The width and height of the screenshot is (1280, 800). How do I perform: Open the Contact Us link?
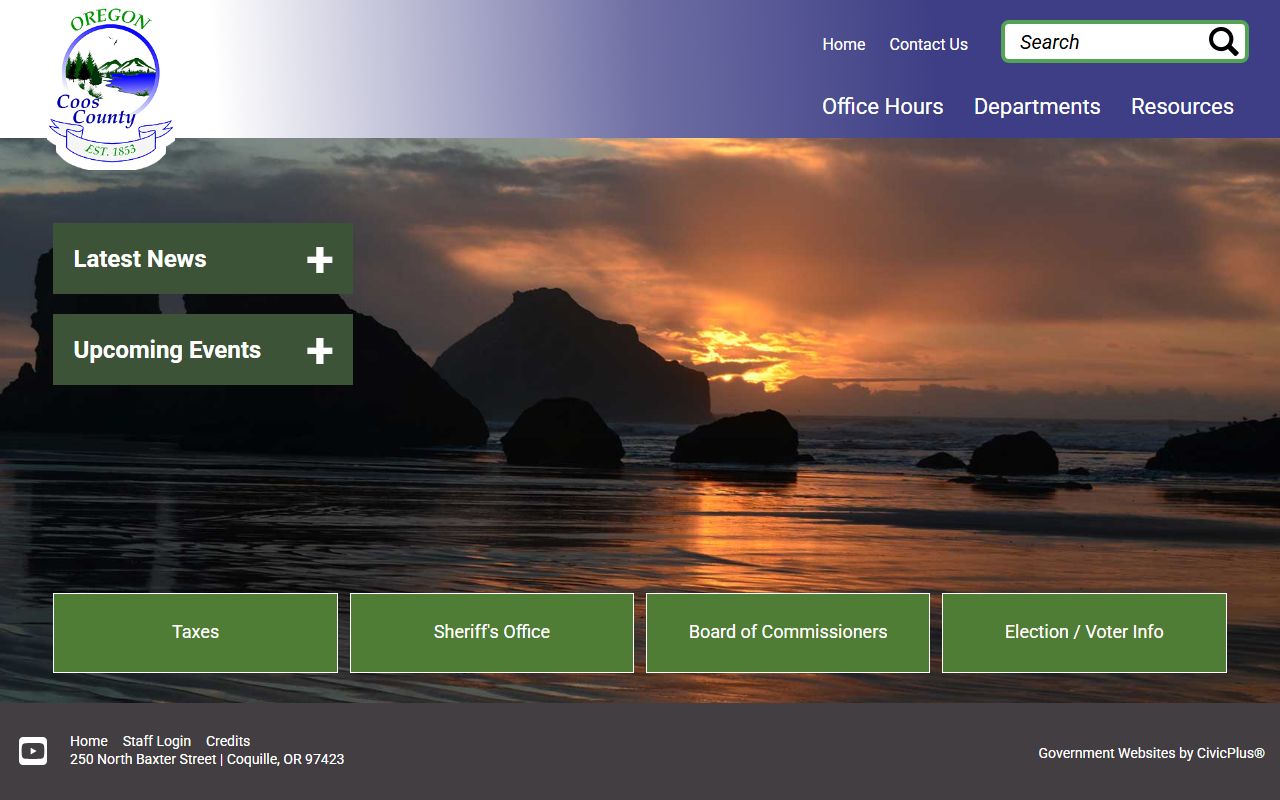click(x=928, y=44)
